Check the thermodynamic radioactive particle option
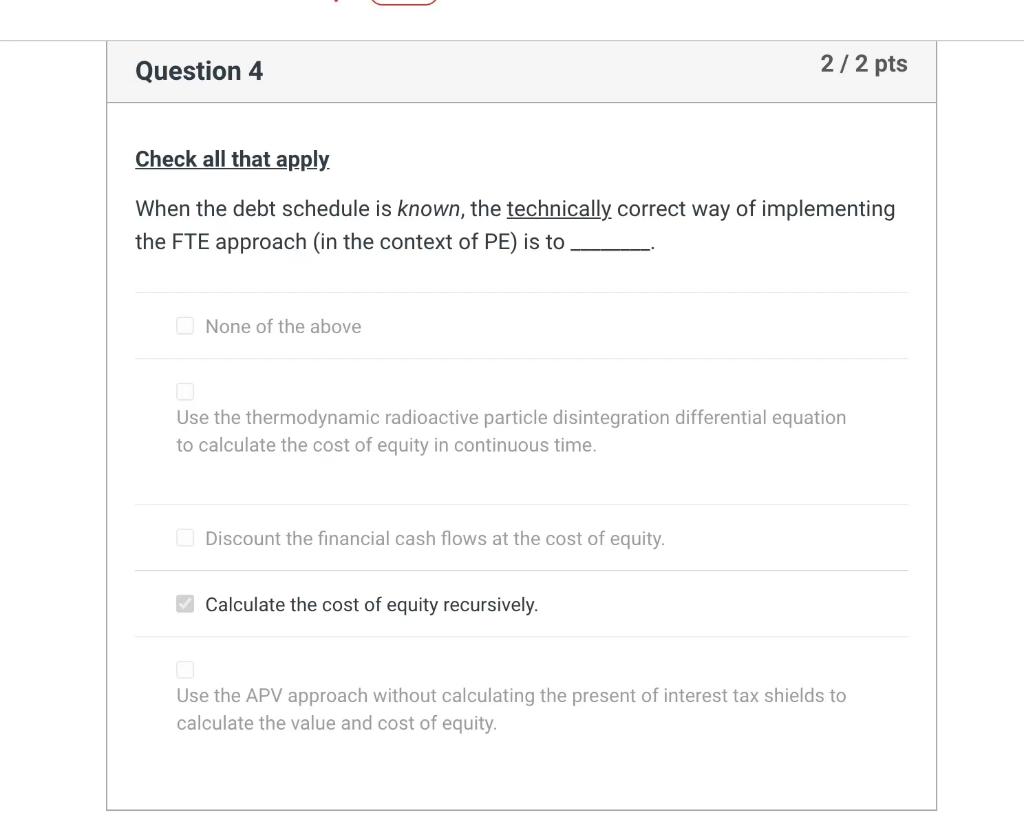This screenshot has height=837, width=1024. [x=185, y=391]
